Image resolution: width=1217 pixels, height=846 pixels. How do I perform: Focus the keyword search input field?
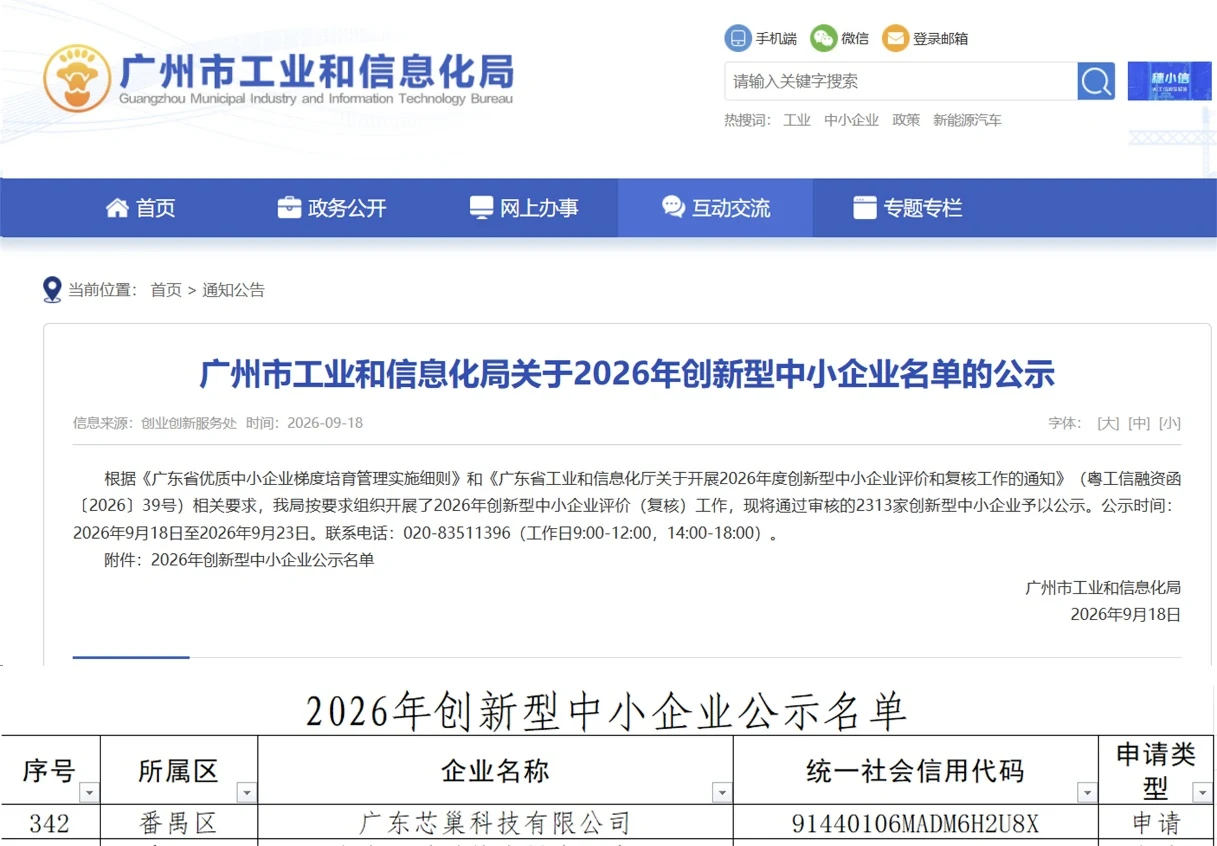(900, 81)
